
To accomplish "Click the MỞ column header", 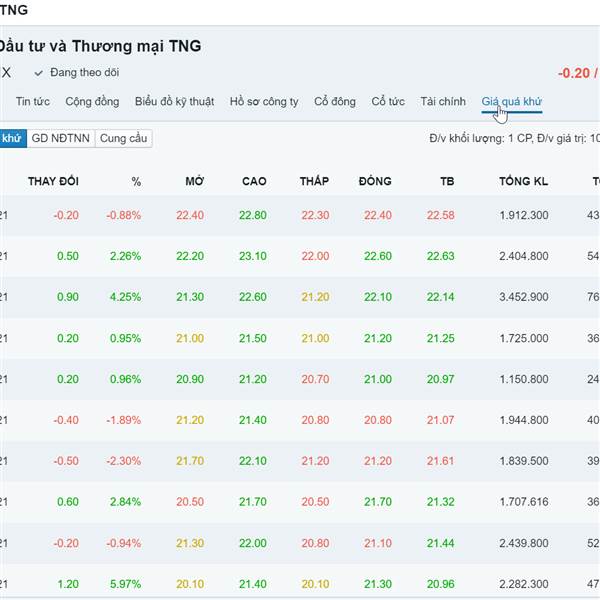I will tap(194, 181).
